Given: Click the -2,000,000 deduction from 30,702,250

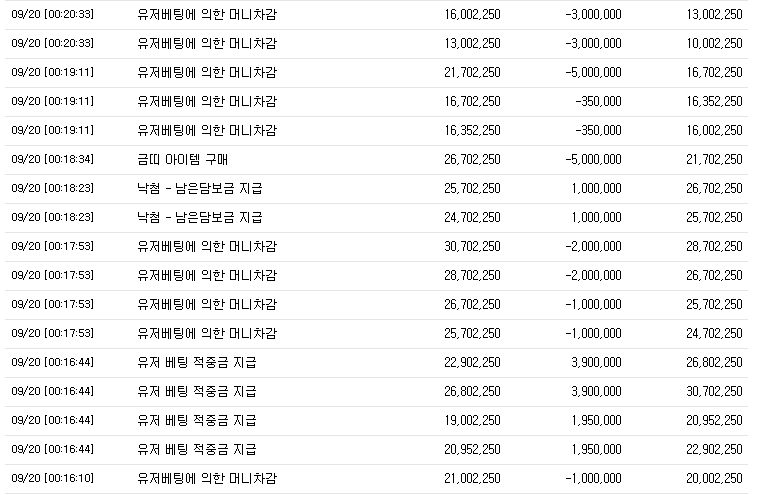Looking at the screenshot, I should (593, 247).
